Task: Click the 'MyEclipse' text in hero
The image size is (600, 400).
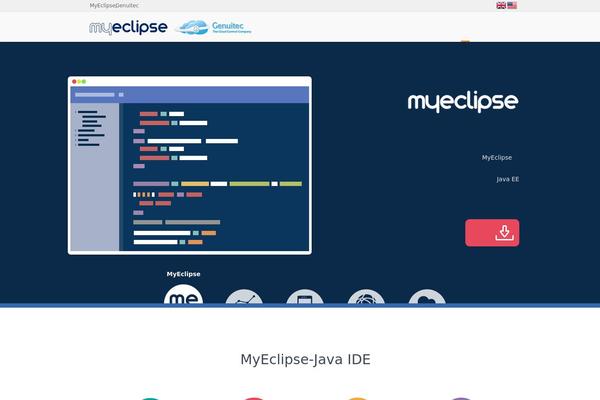Action: tap(497, 157)
